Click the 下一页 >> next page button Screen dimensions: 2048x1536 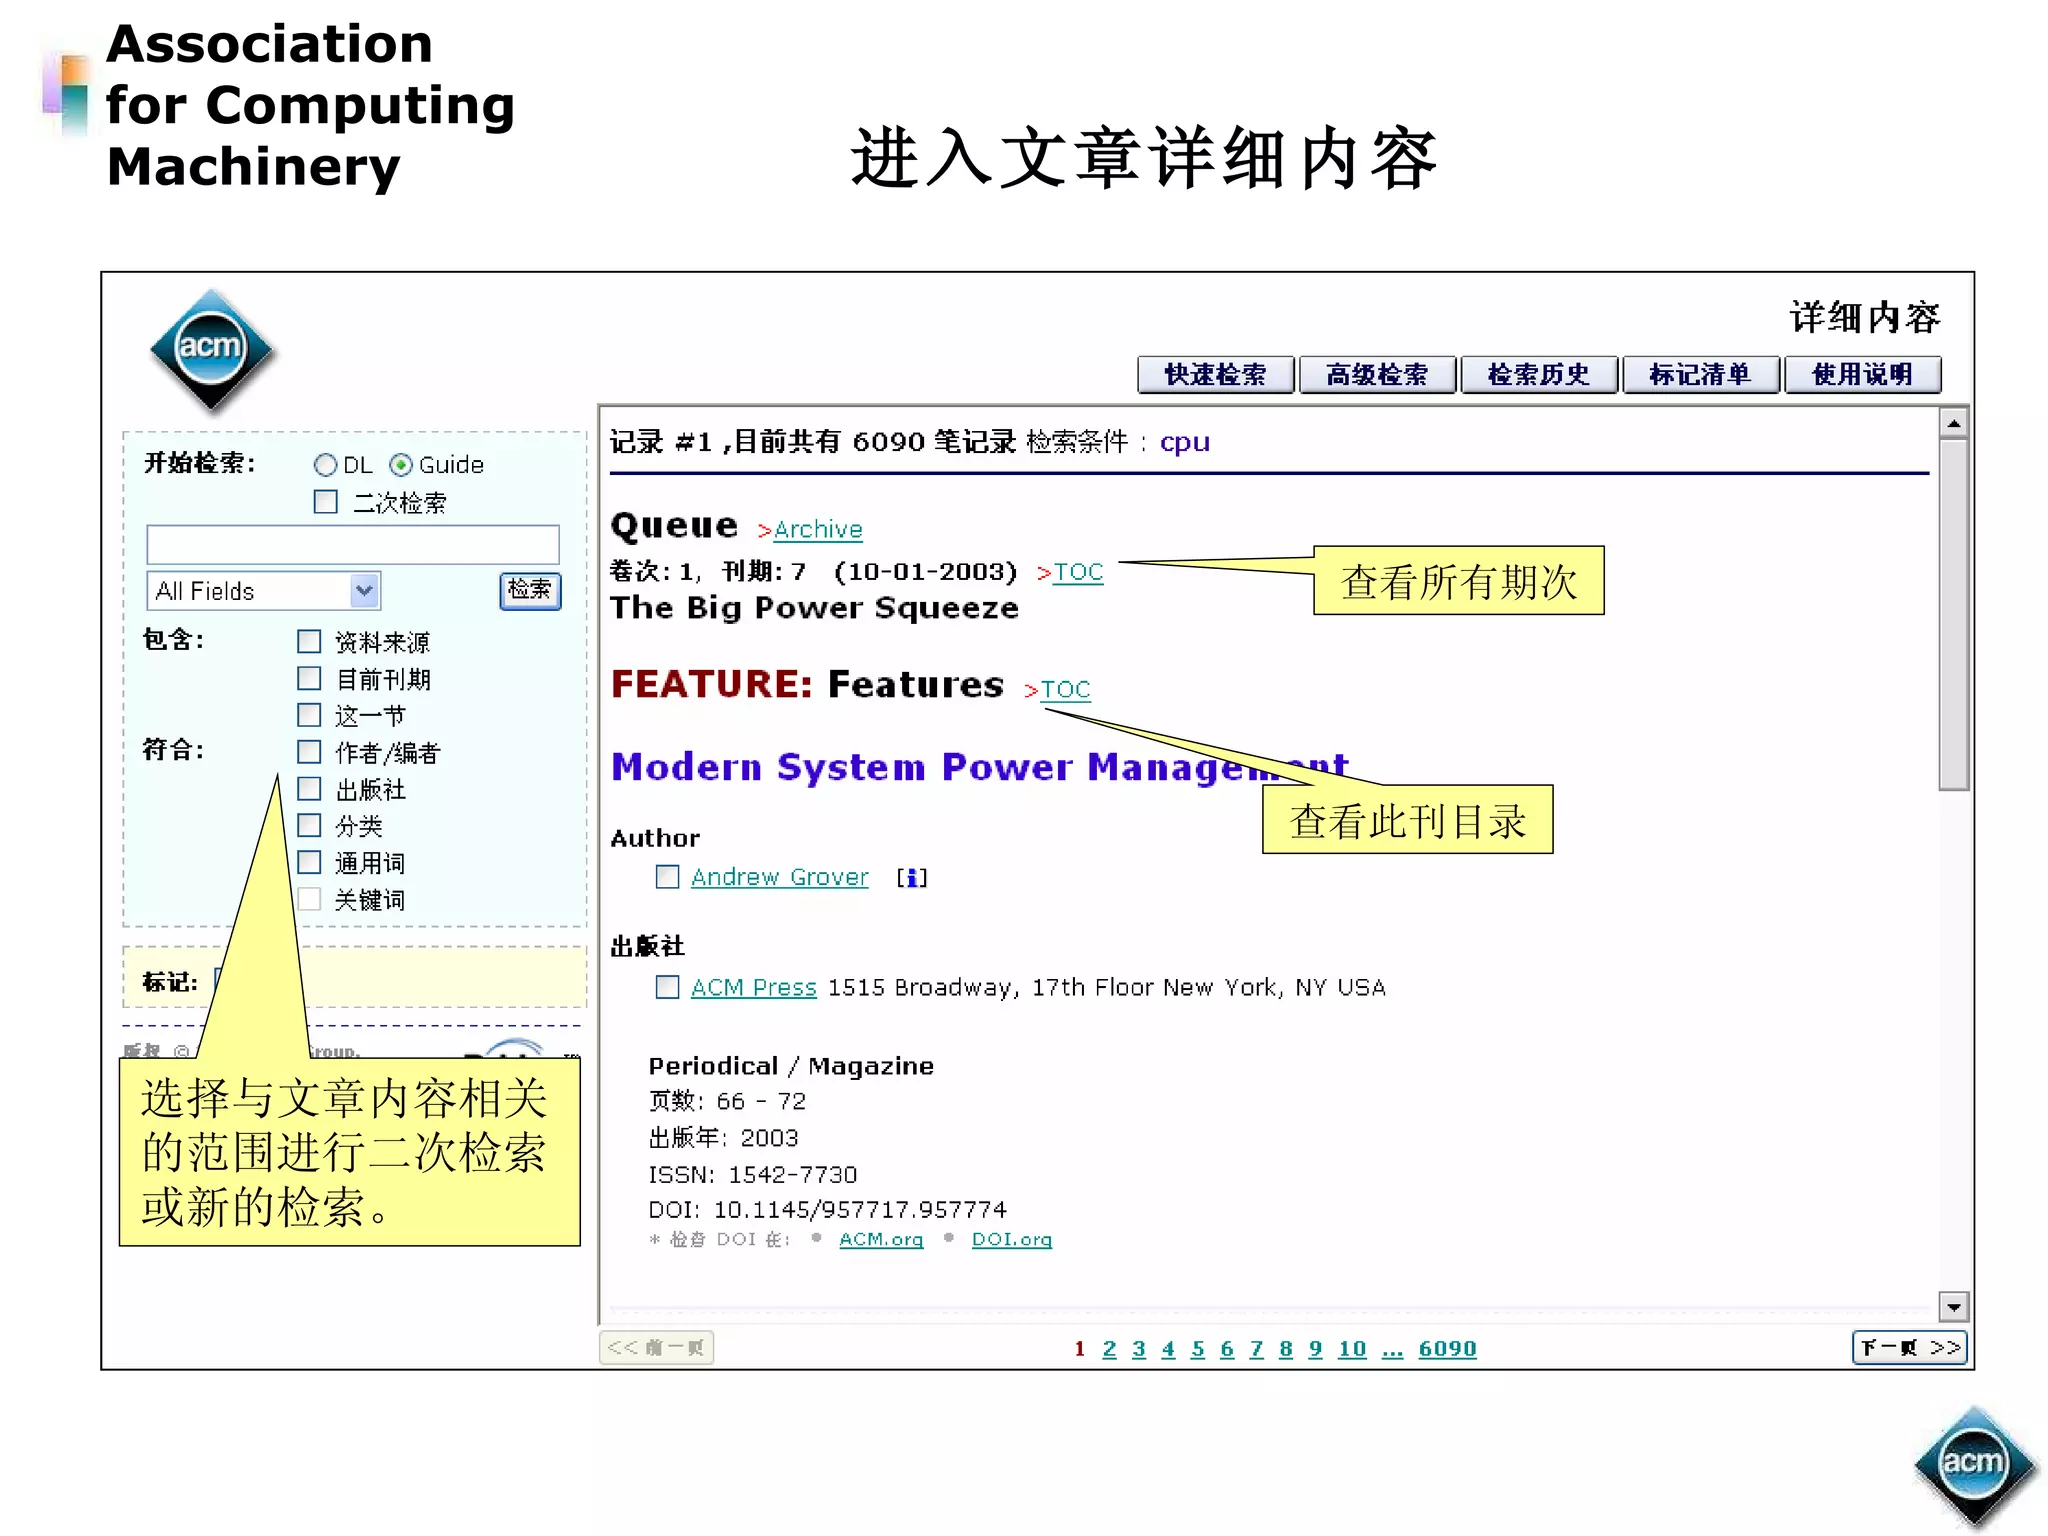[1909, 1348]
